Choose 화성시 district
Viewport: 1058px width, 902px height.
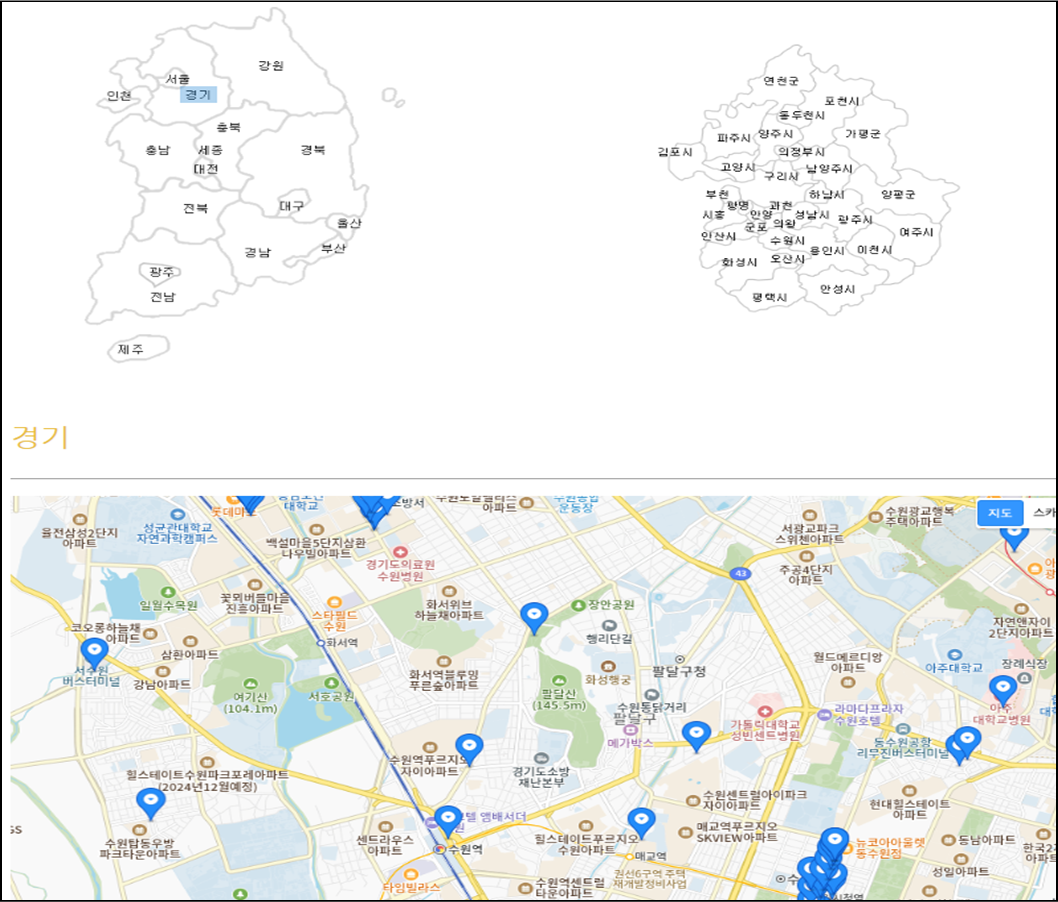(x=740, y=262)
